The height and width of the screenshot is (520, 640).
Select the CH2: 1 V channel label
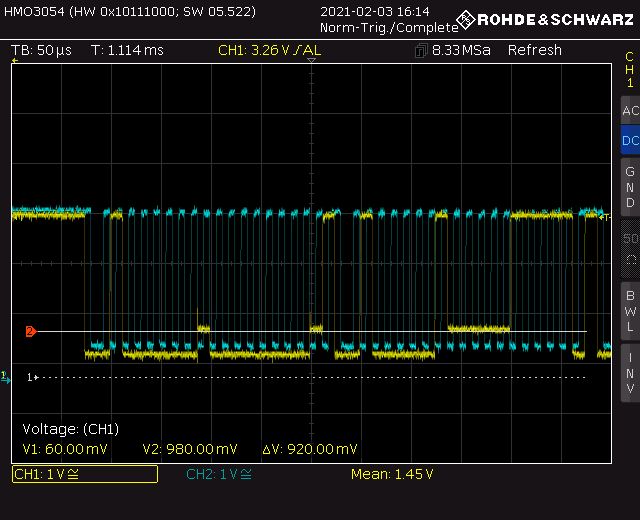click(x=219, y=474)
